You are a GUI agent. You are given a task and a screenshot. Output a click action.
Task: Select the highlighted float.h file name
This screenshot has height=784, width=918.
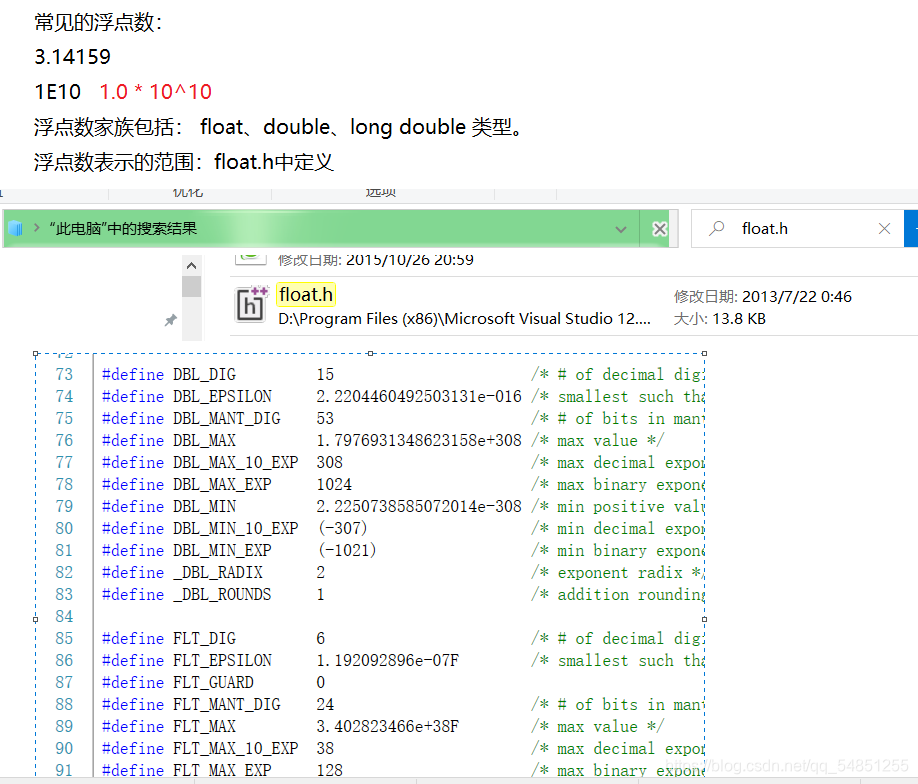pyautogui.click(x=306, y=295)
